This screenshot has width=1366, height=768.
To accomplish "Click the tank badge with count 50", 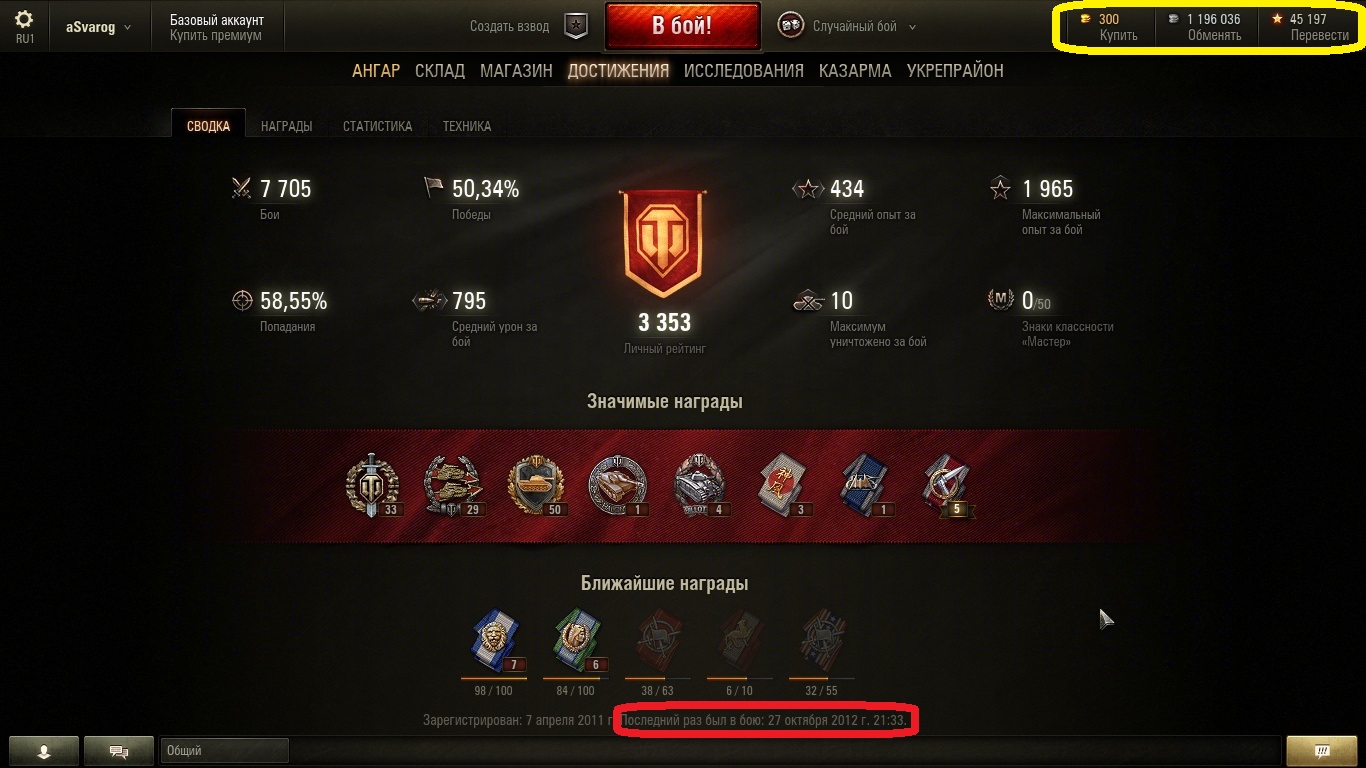I will [539, 485].
